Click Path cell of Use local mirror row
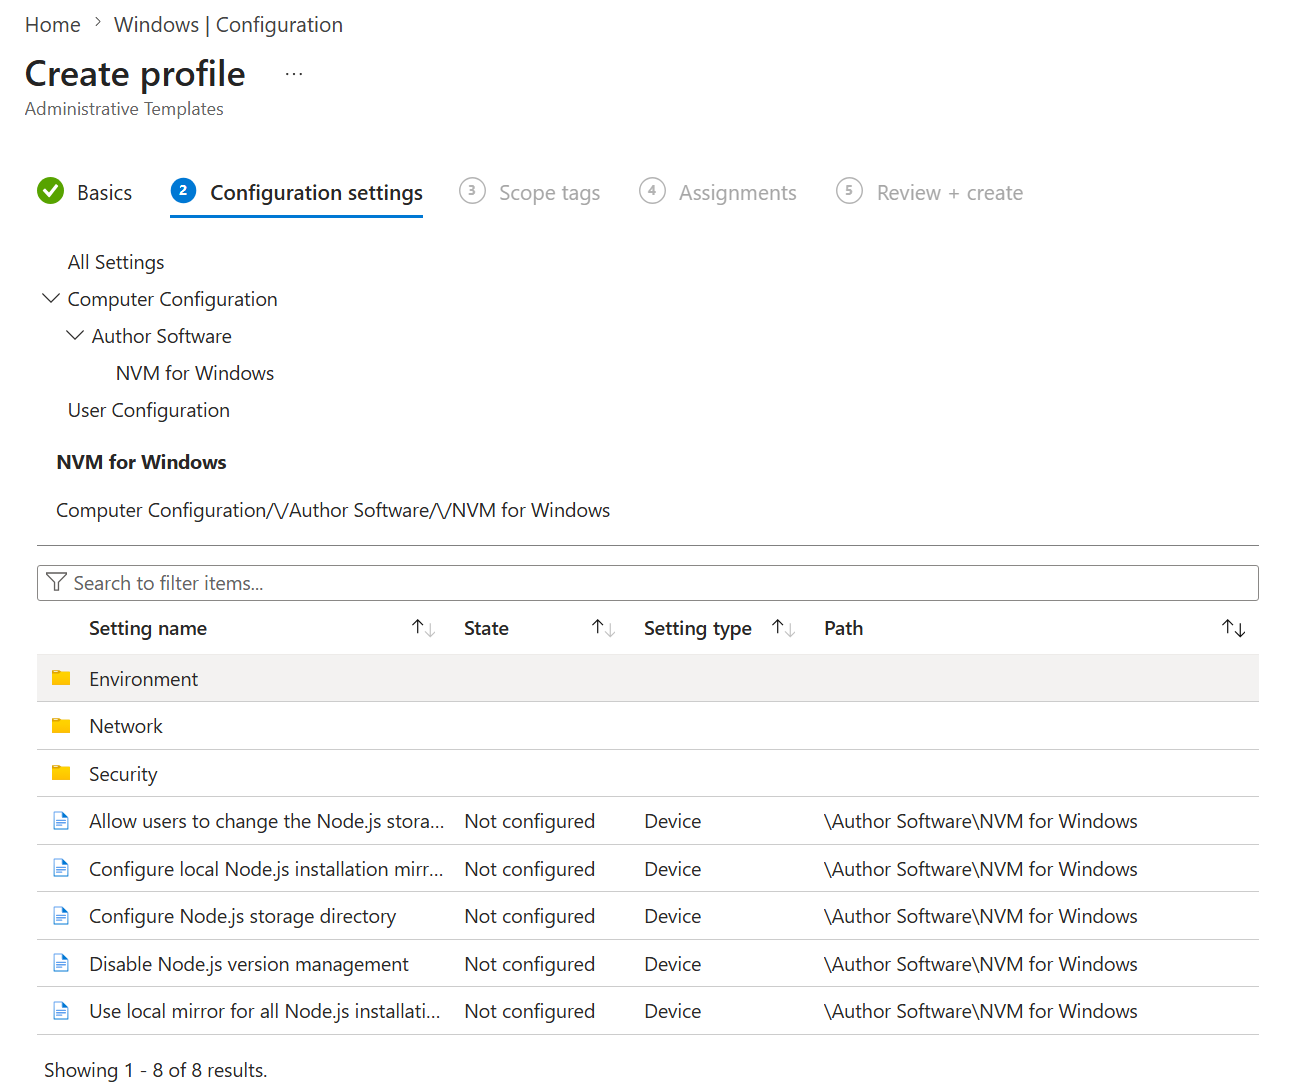 (x=981, y=1011)
